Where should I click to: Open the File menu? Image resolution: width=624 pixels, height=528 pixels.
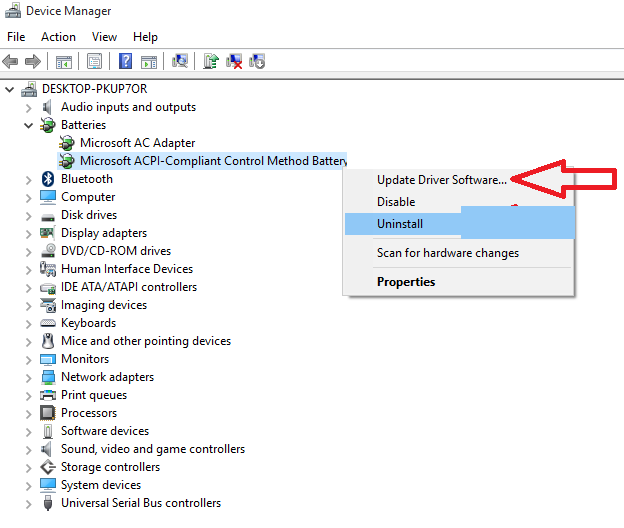pos(16,37)
